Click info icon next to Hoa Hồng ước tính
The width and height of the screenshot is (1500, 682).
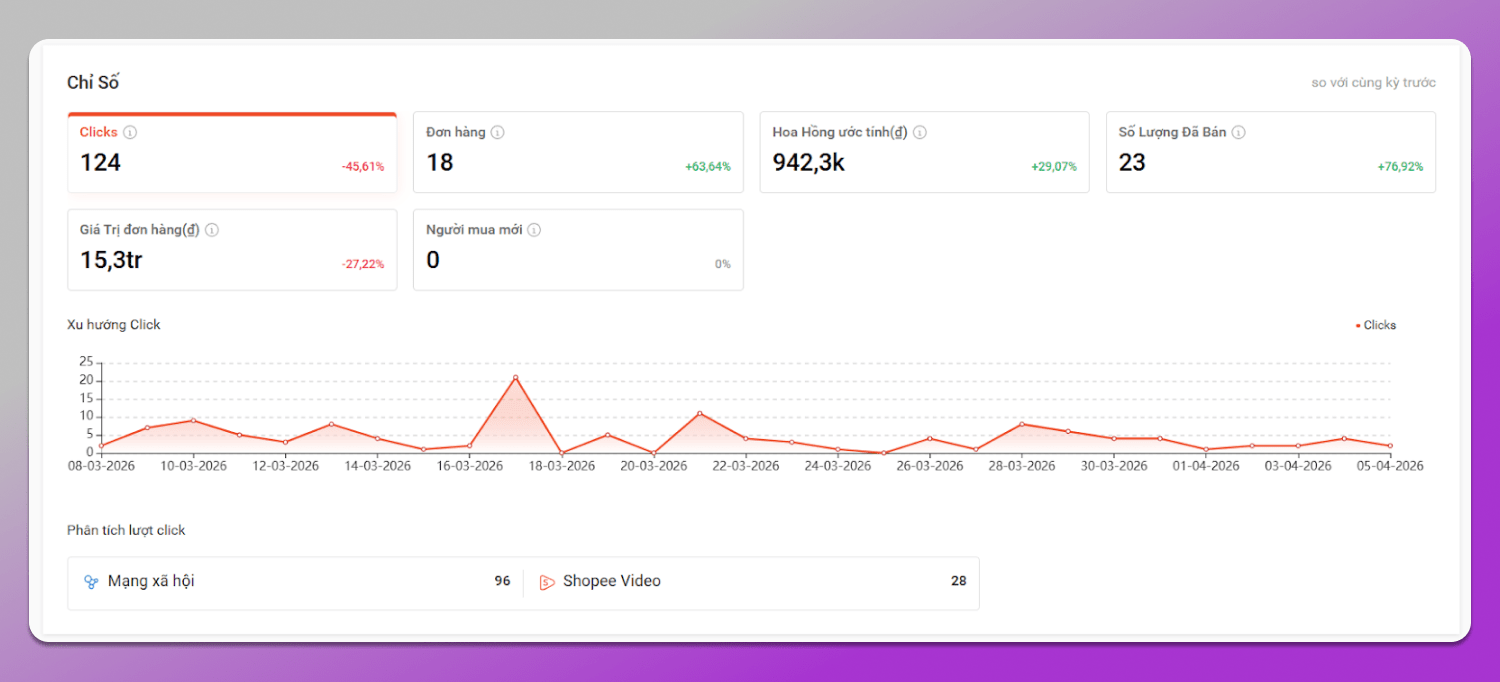(x=920, y=132)
